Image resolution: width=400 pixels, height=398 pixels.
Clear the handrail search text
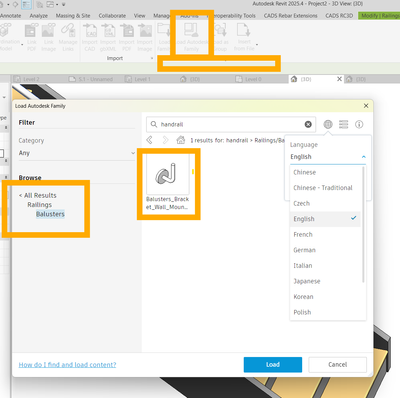(308, 124)
